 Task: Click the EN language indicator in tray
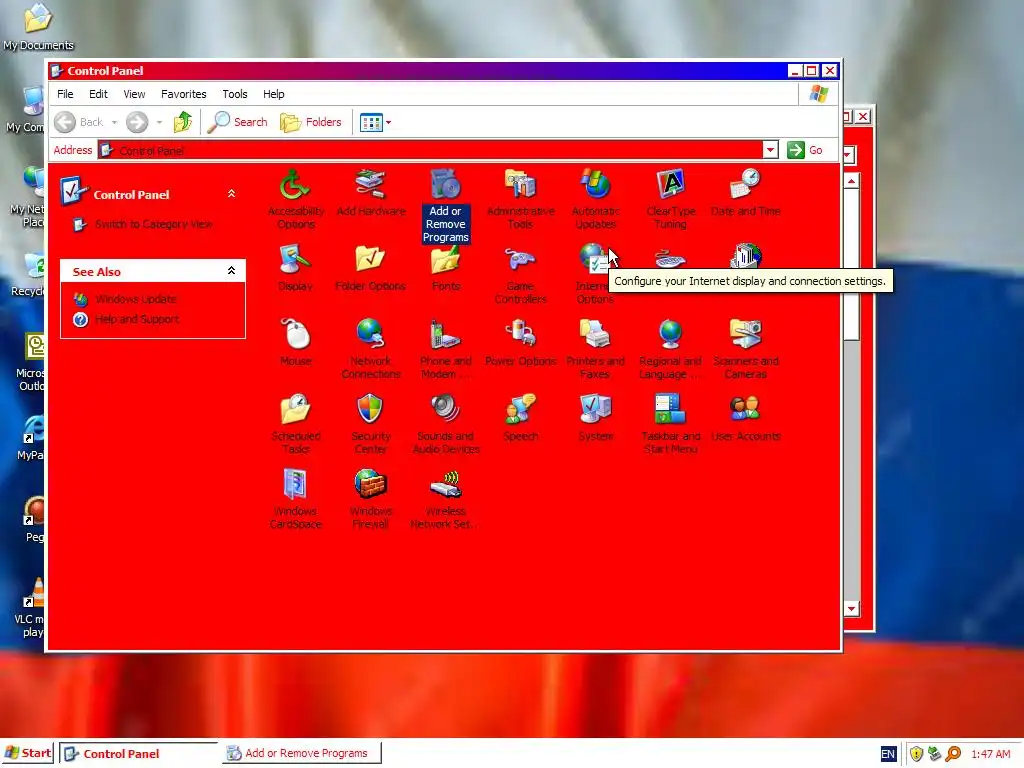pyautogui.click(x=888, y=754)
